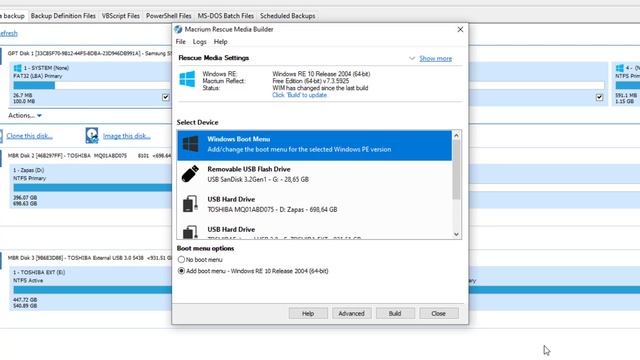This screenshot has width=640, height=360.
Task: Open the File menu in Rescue Media Builder
Action: [x=180, y=42]
